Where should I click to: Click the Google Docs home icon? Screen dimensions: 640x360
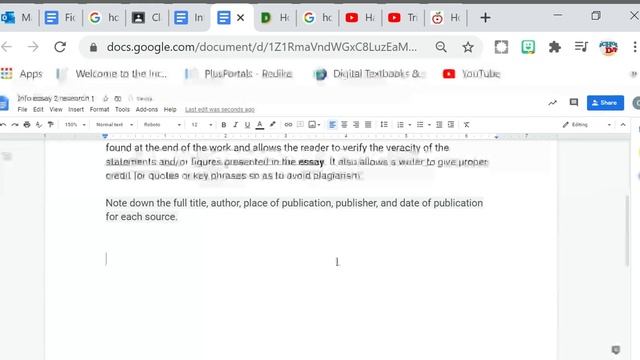click(x=4, y=103)
